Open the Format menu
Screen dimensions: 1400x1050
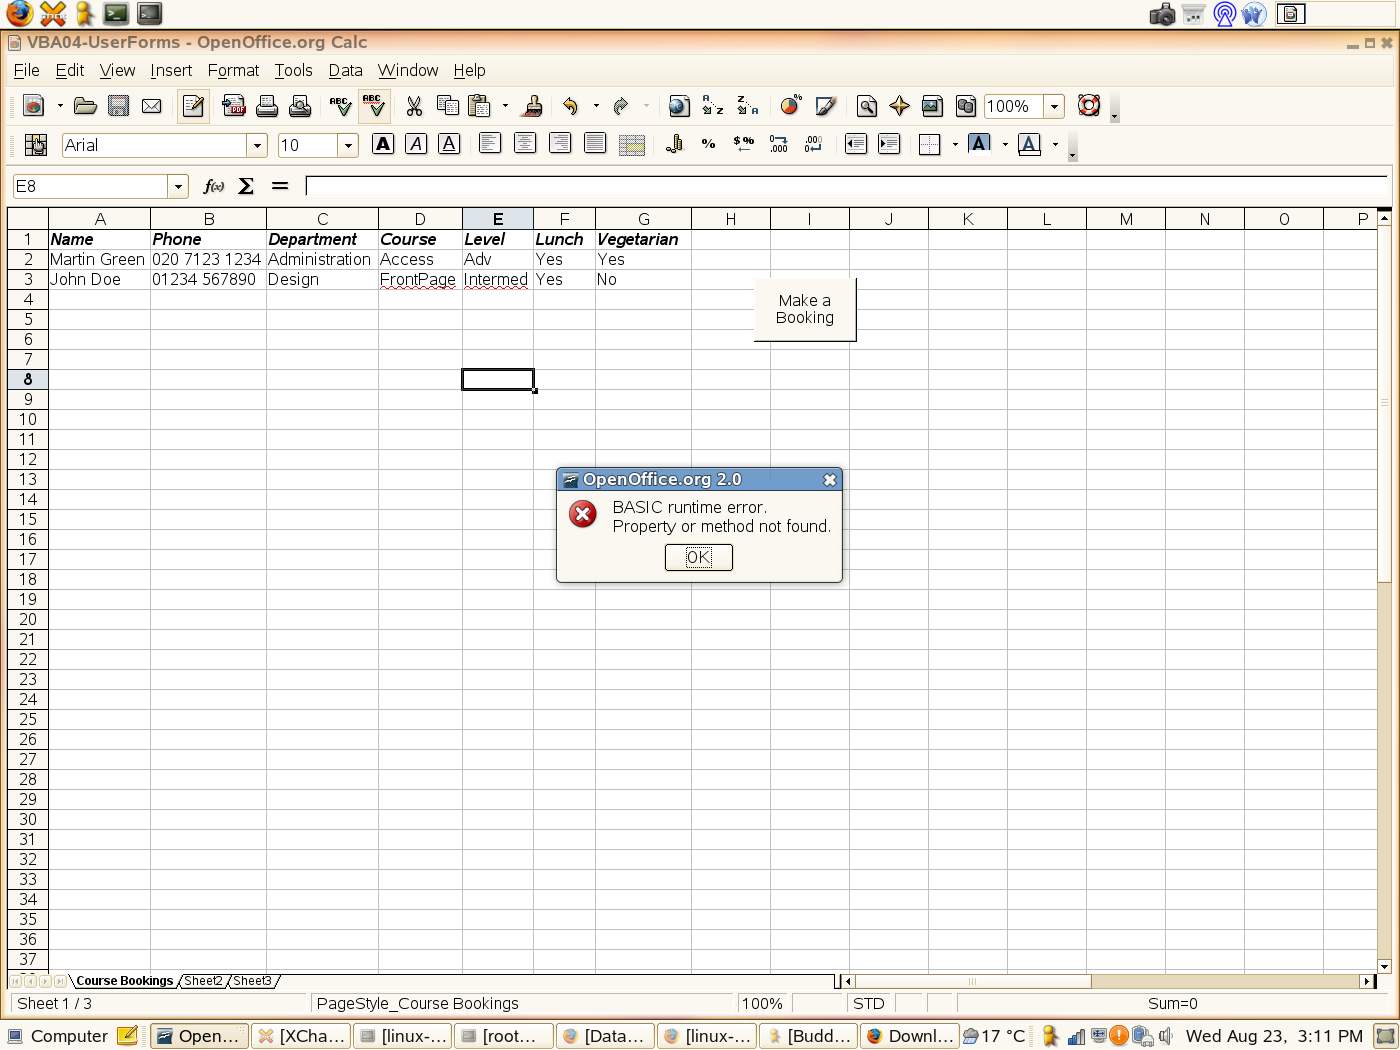(233, 70)
